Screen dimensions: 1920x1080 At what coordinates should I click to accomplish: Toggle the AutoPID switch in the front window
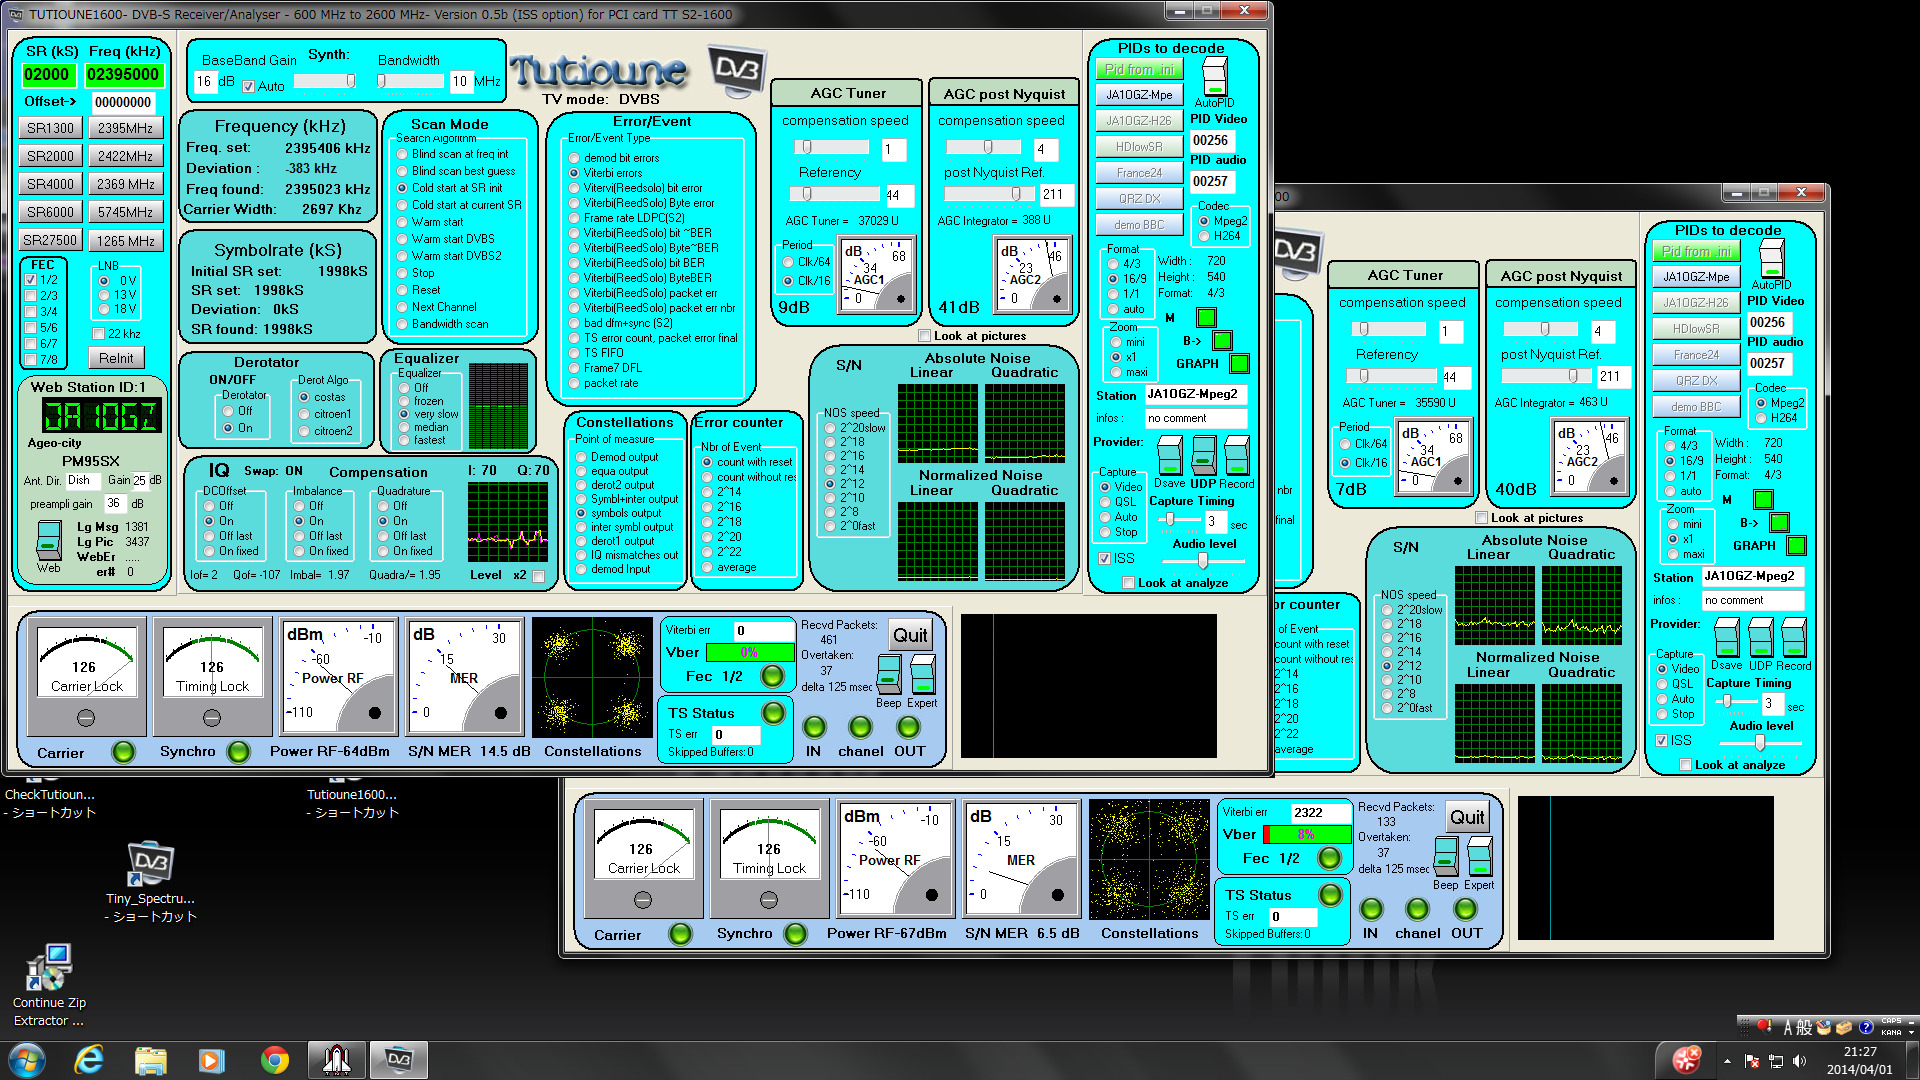[x=1214, y=77]
